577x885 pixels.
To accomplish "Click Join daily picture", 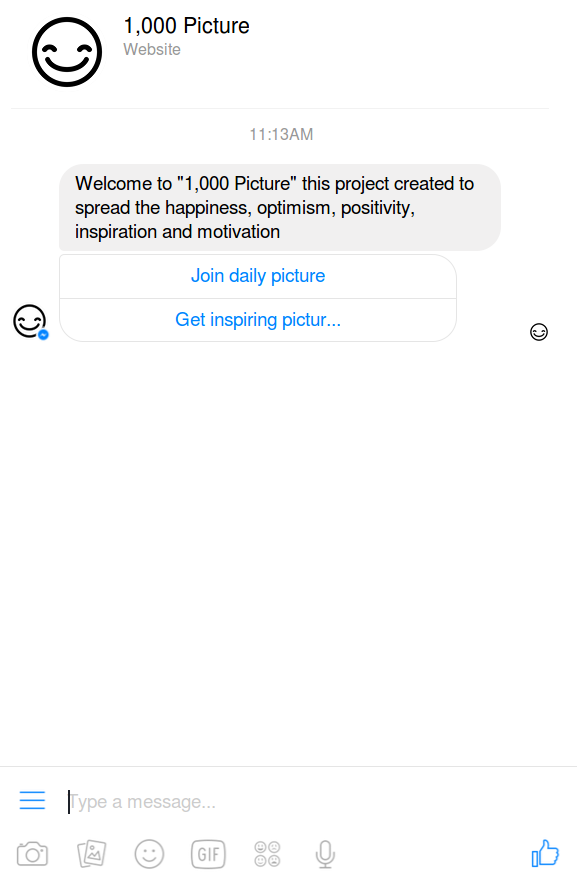I will (258, 275).
